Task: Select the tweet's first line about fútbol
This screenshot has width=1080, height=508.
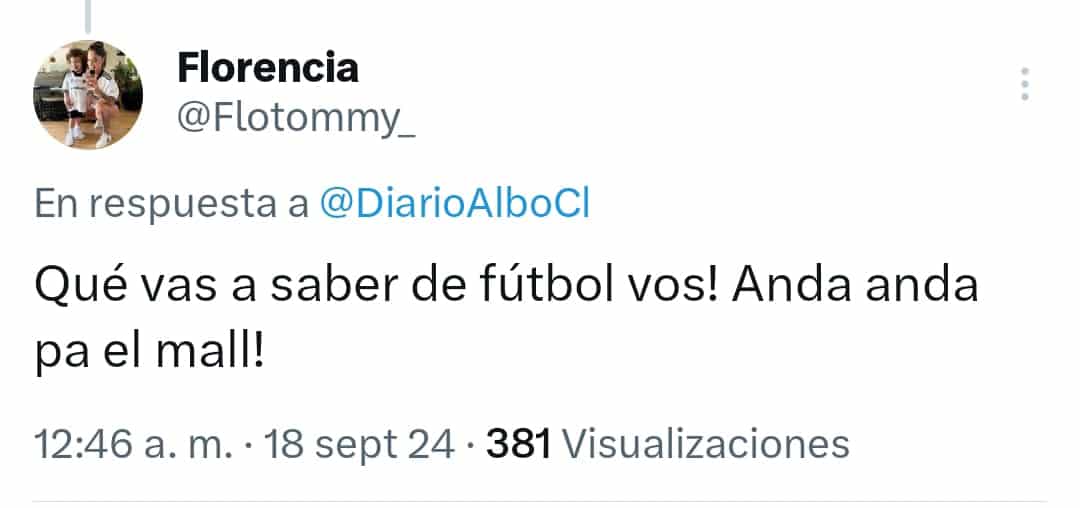Action: (505, 289)
